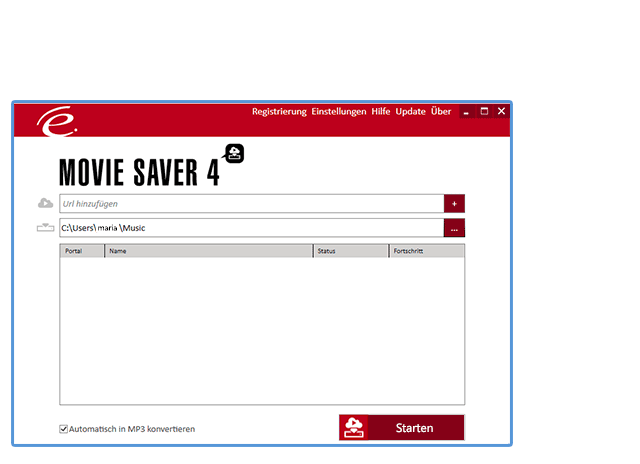
Task: Click the Engelmann logo in the header
Action: pos(57,121)
